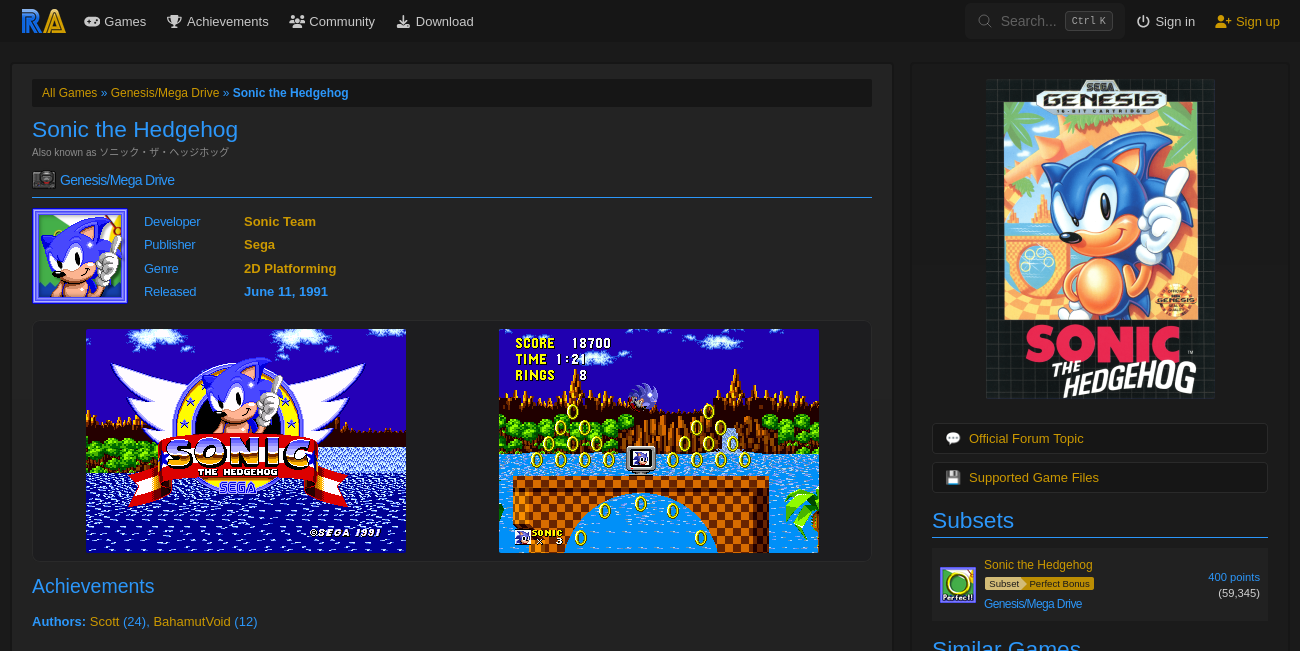Open the Sonic the Hedgehog subset link
This screenshot has width=1300, height=651.
(x=1038, y=565)
